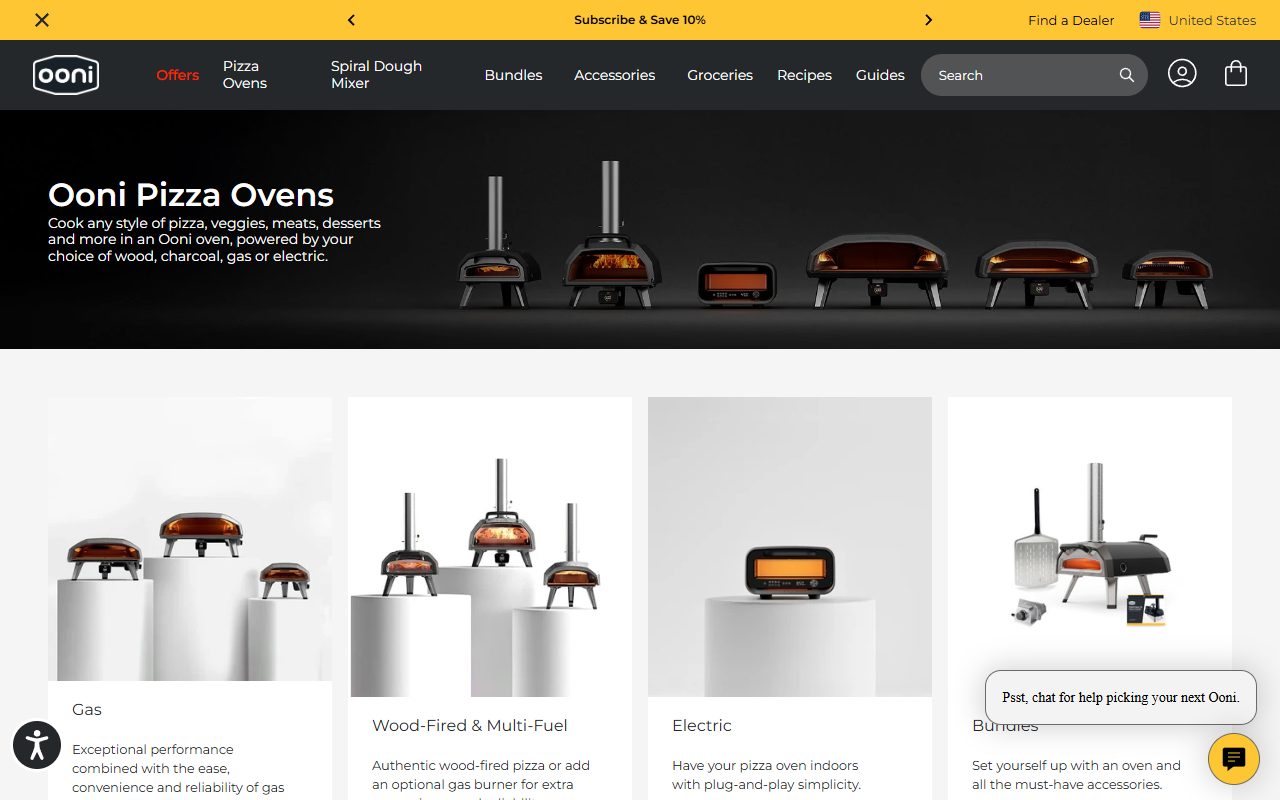The height and width of the screenshot is (800, 1280).
Task: Go to homepage via Ooni logo
Action: point(66,75)
